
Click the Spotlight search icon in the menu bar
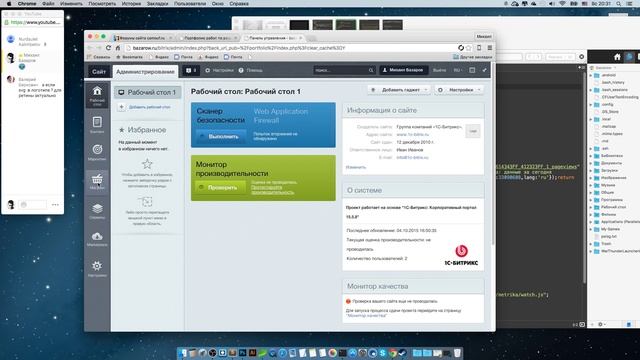click(619, 3)
